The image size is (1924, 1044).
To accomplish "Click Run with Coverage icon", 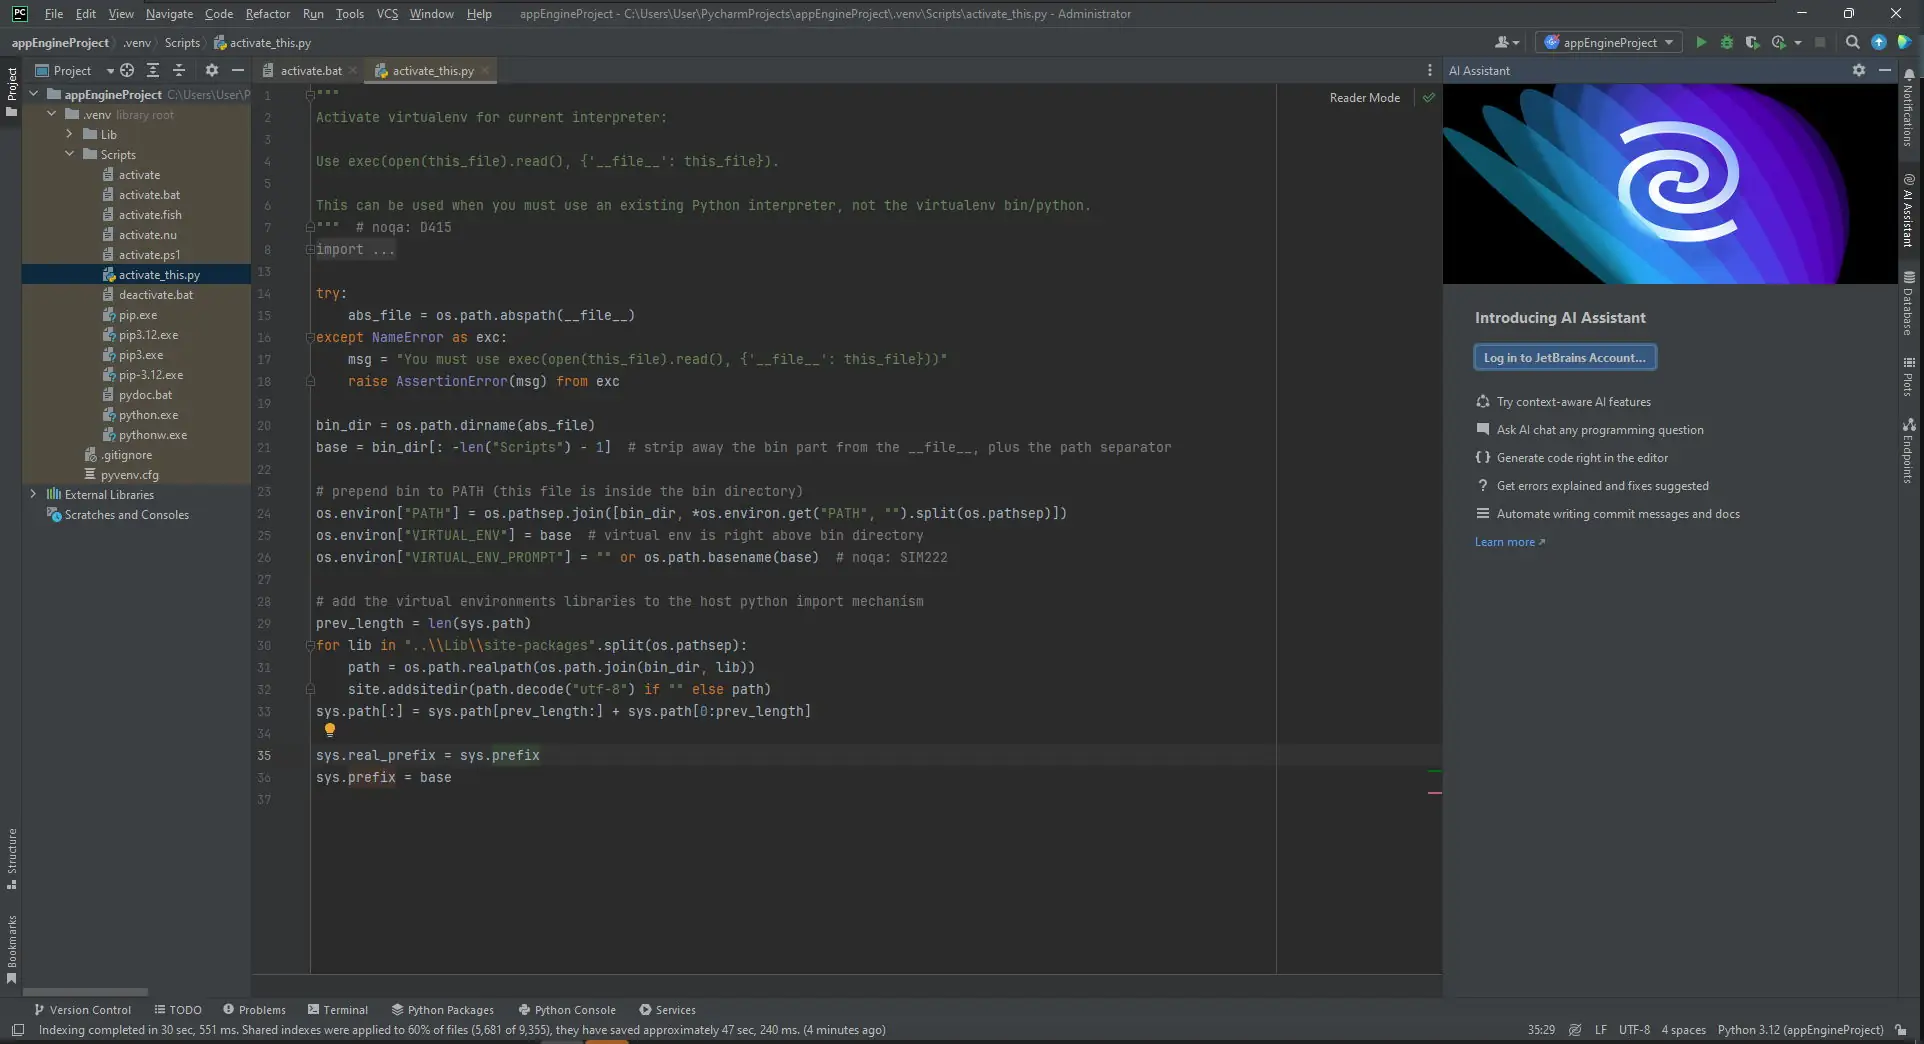I will pos(1752,42).
